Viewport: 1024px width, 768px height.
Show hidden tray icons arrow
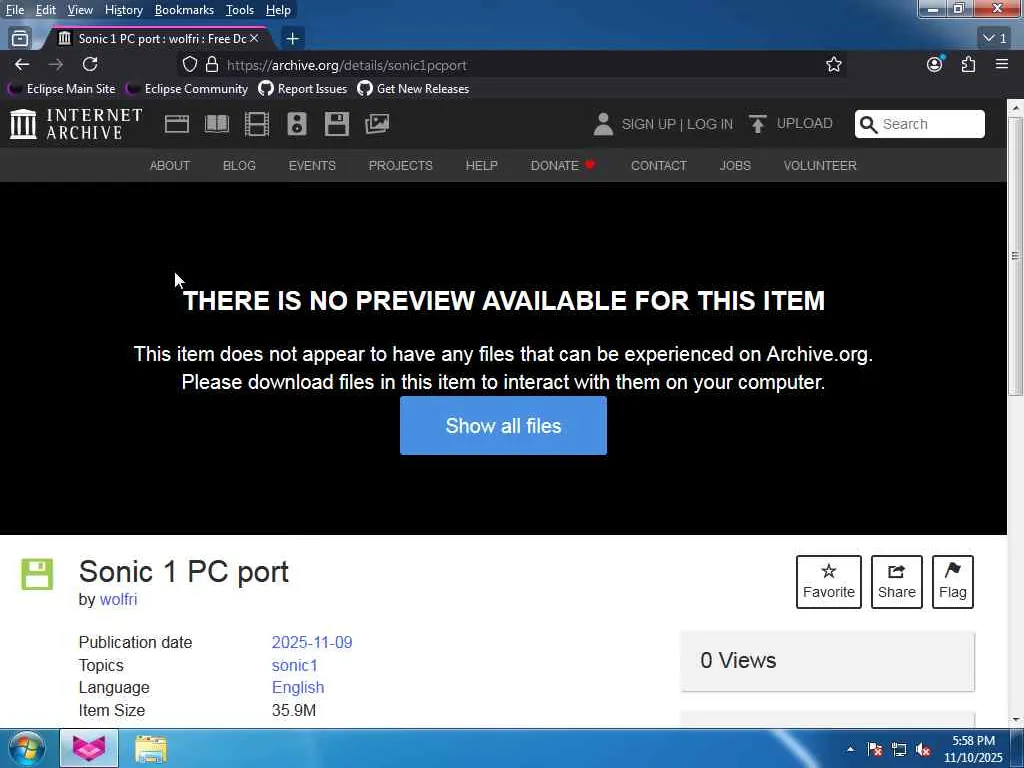(850, 750)
